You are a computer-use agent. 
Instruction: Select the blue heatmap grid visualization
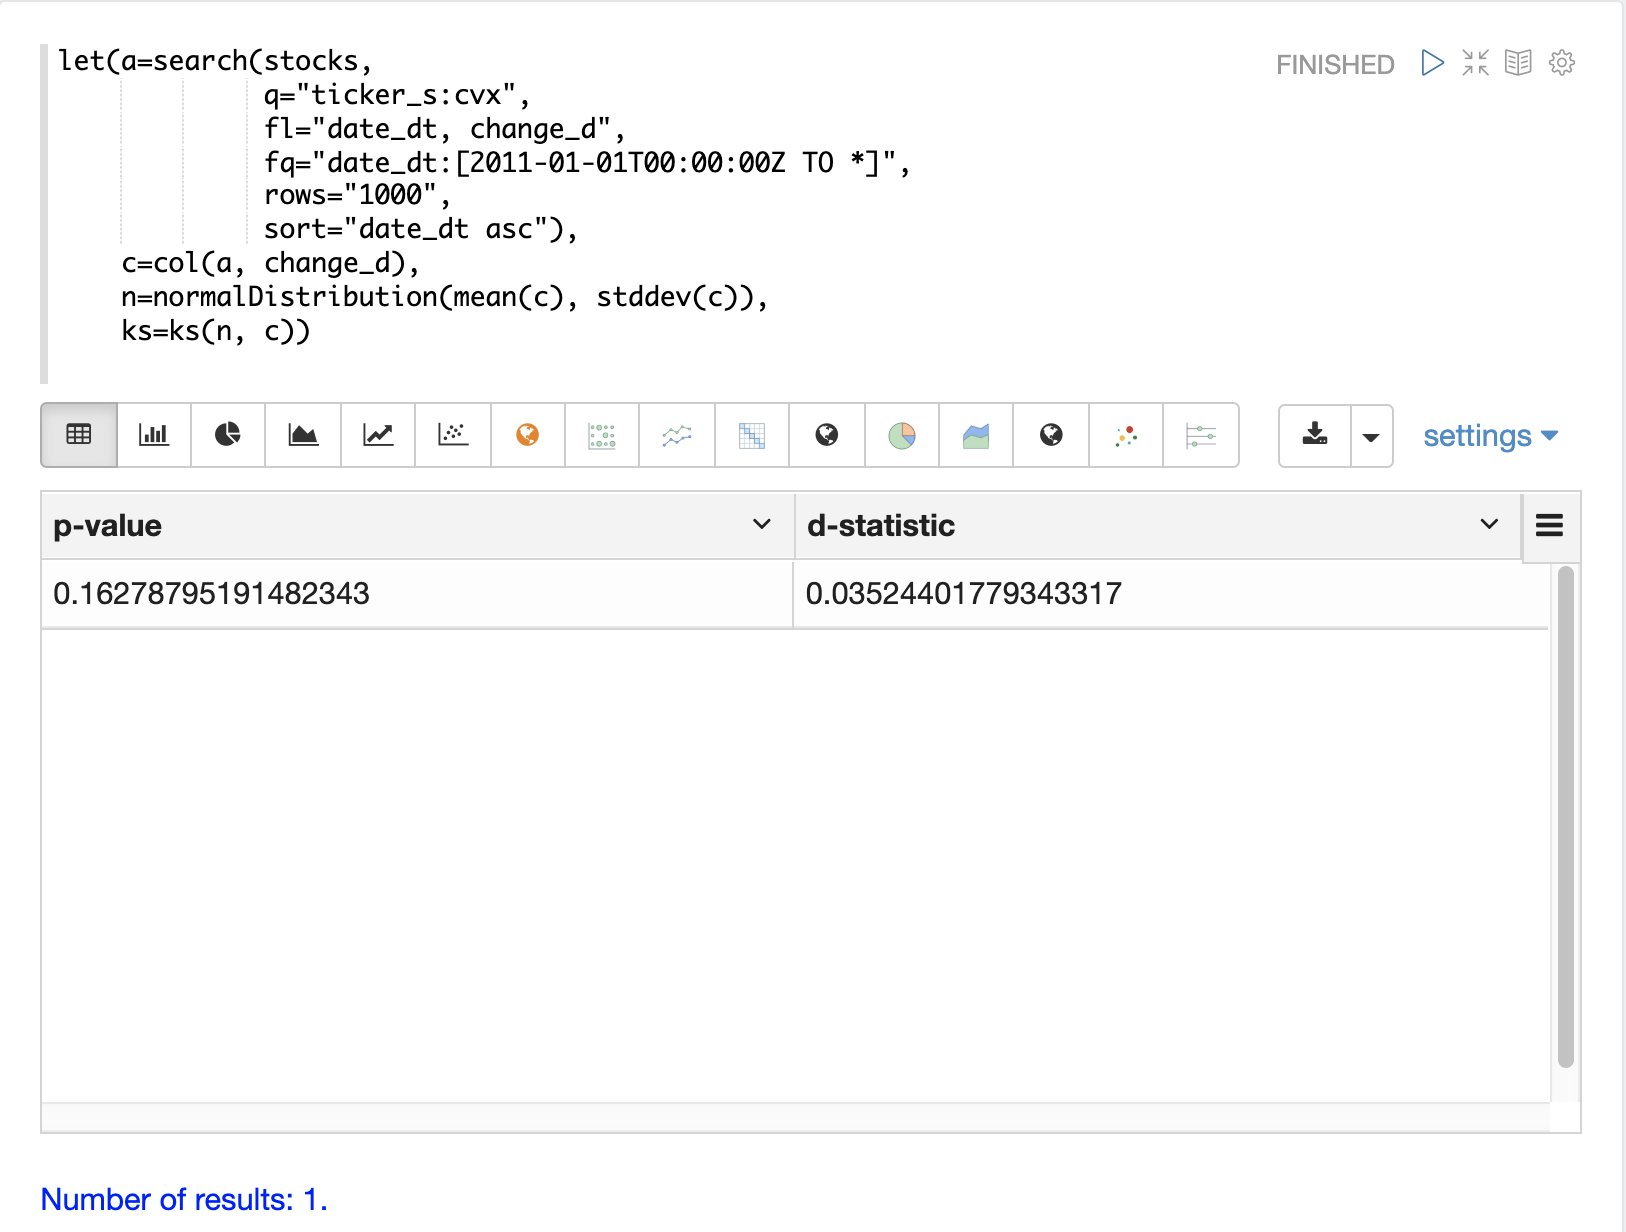click(752, 435)
